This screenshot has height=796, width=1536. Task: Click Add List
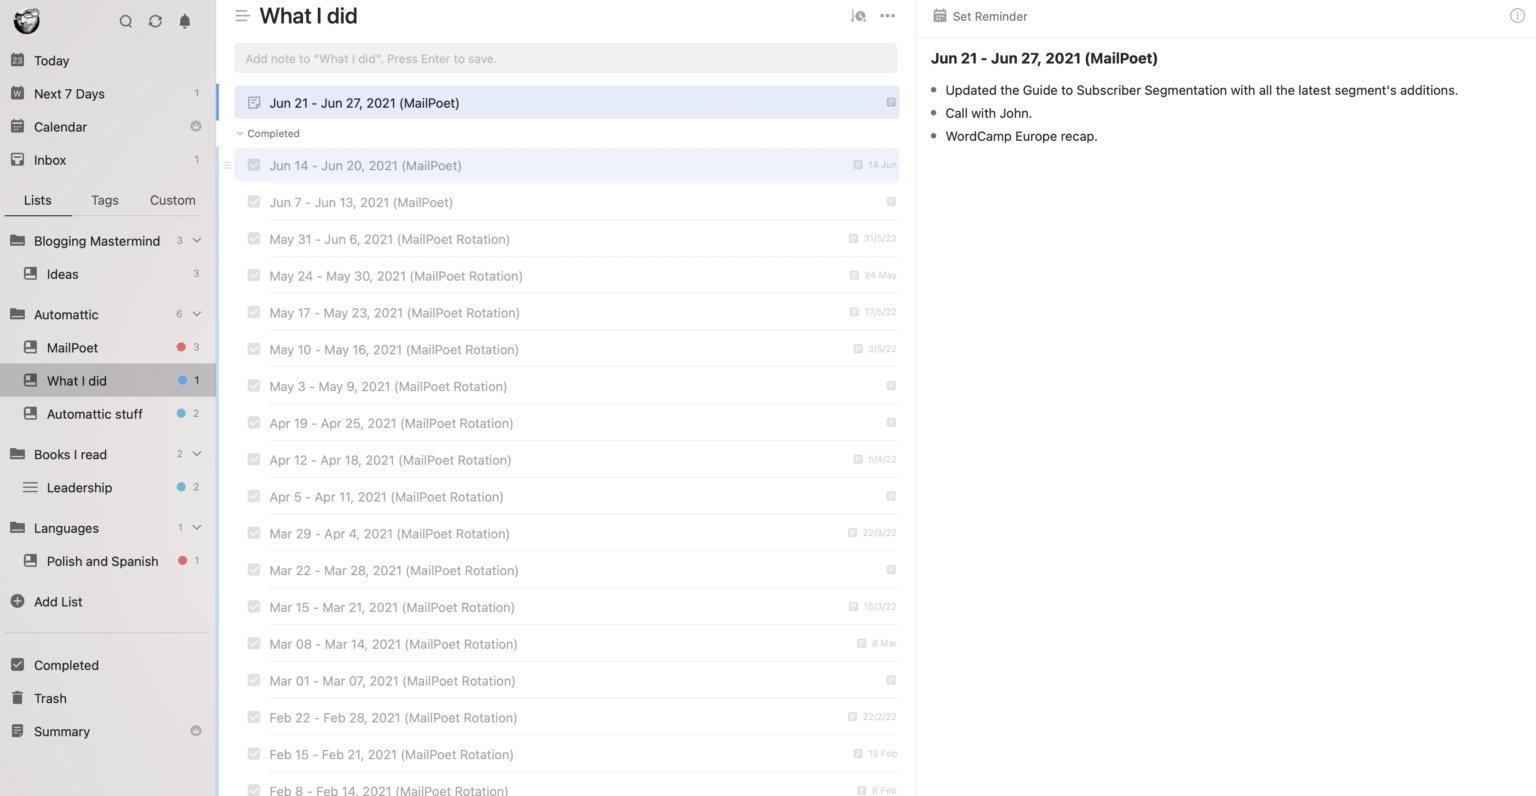coord(58,601)
